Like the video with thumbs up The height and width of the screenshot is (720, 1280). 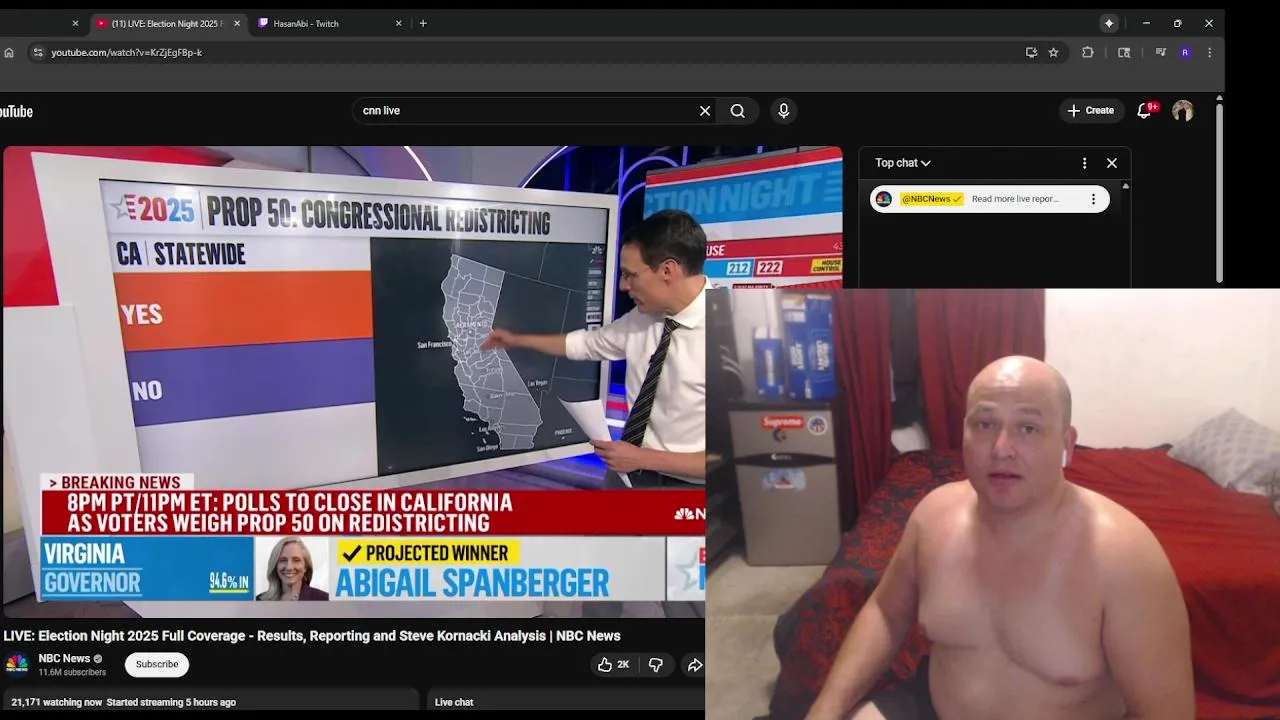click(x=614, y=665)
